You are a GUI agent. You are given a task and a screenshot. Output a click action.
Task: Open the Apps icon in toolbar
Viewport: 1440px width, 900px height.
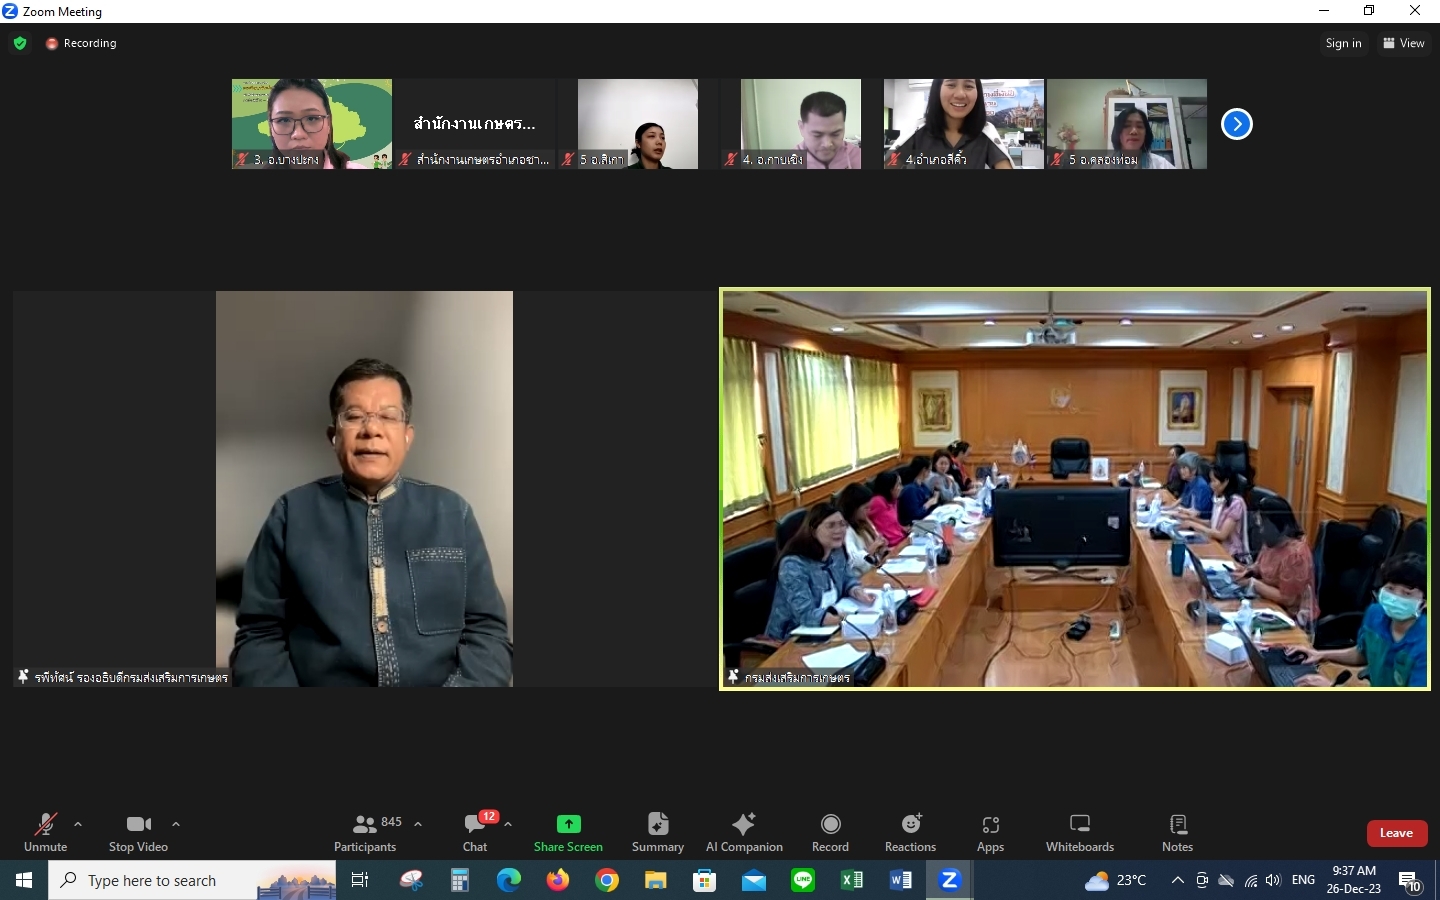(990, 825)
